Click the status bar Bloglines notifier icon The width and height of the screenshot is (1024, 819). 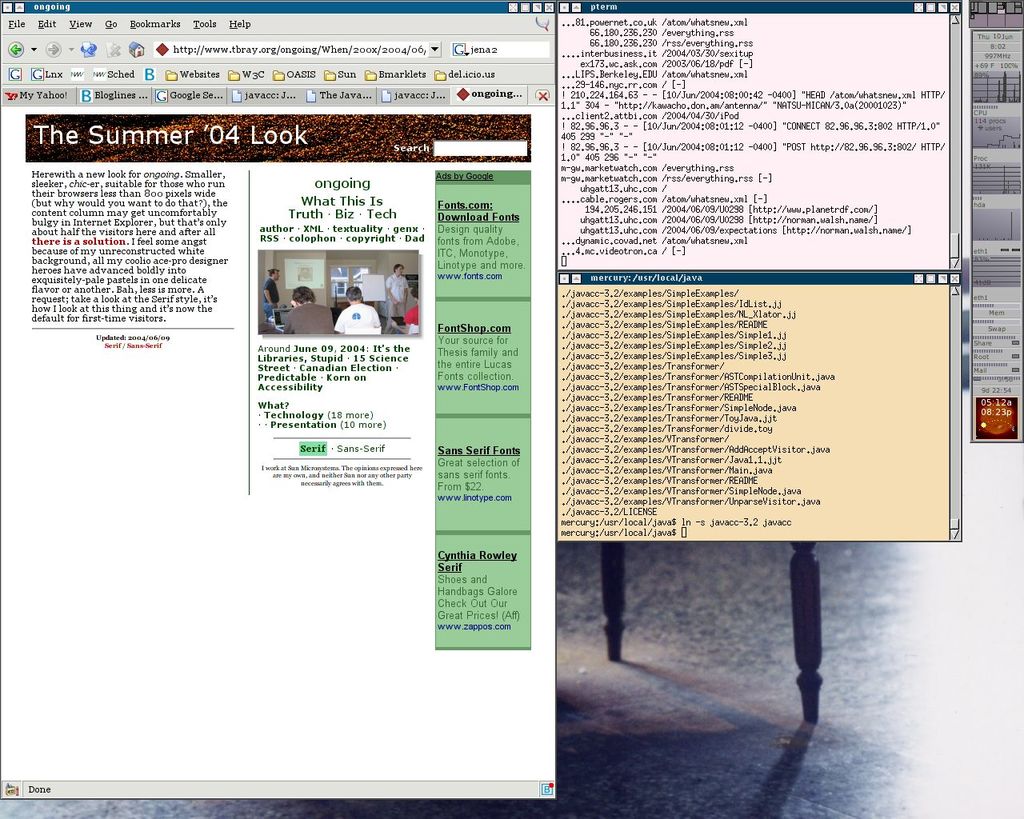pyautogui.click(x=547, y=789)
